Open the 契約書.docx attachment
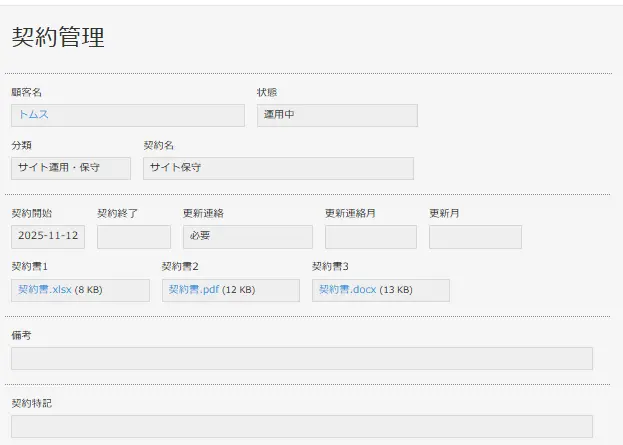The height and width of the screenshot is (445, 623). (347, 290)
